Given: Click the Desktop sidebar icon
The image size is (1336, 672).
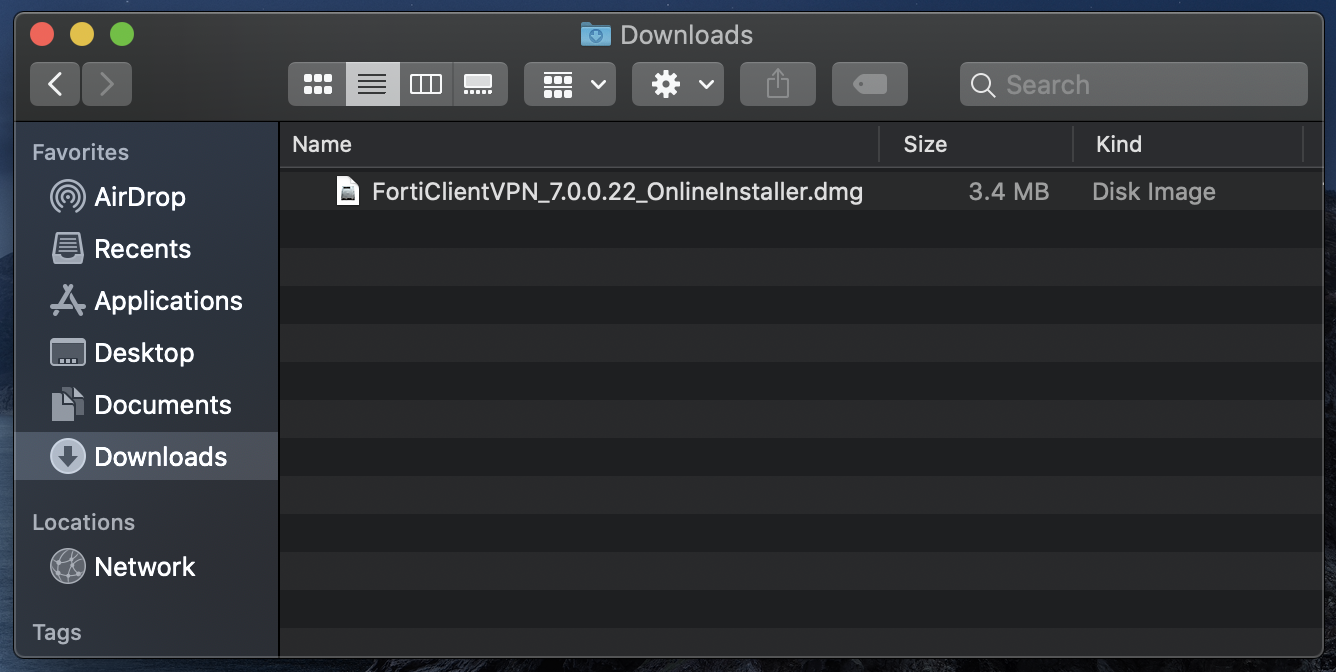Looking at the screenshot, I should (67, 353).
